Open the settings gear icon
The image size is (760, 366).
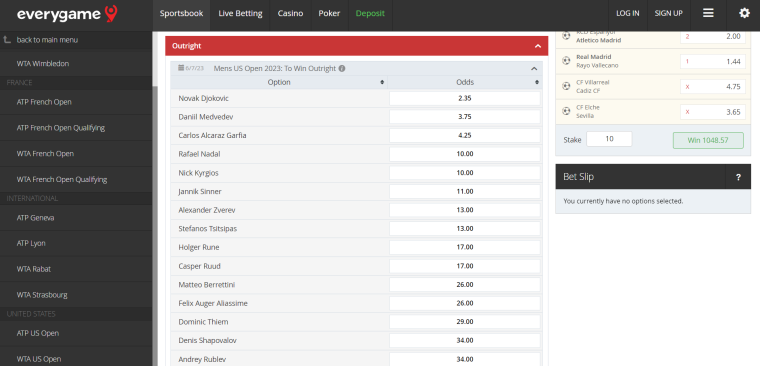744,14
